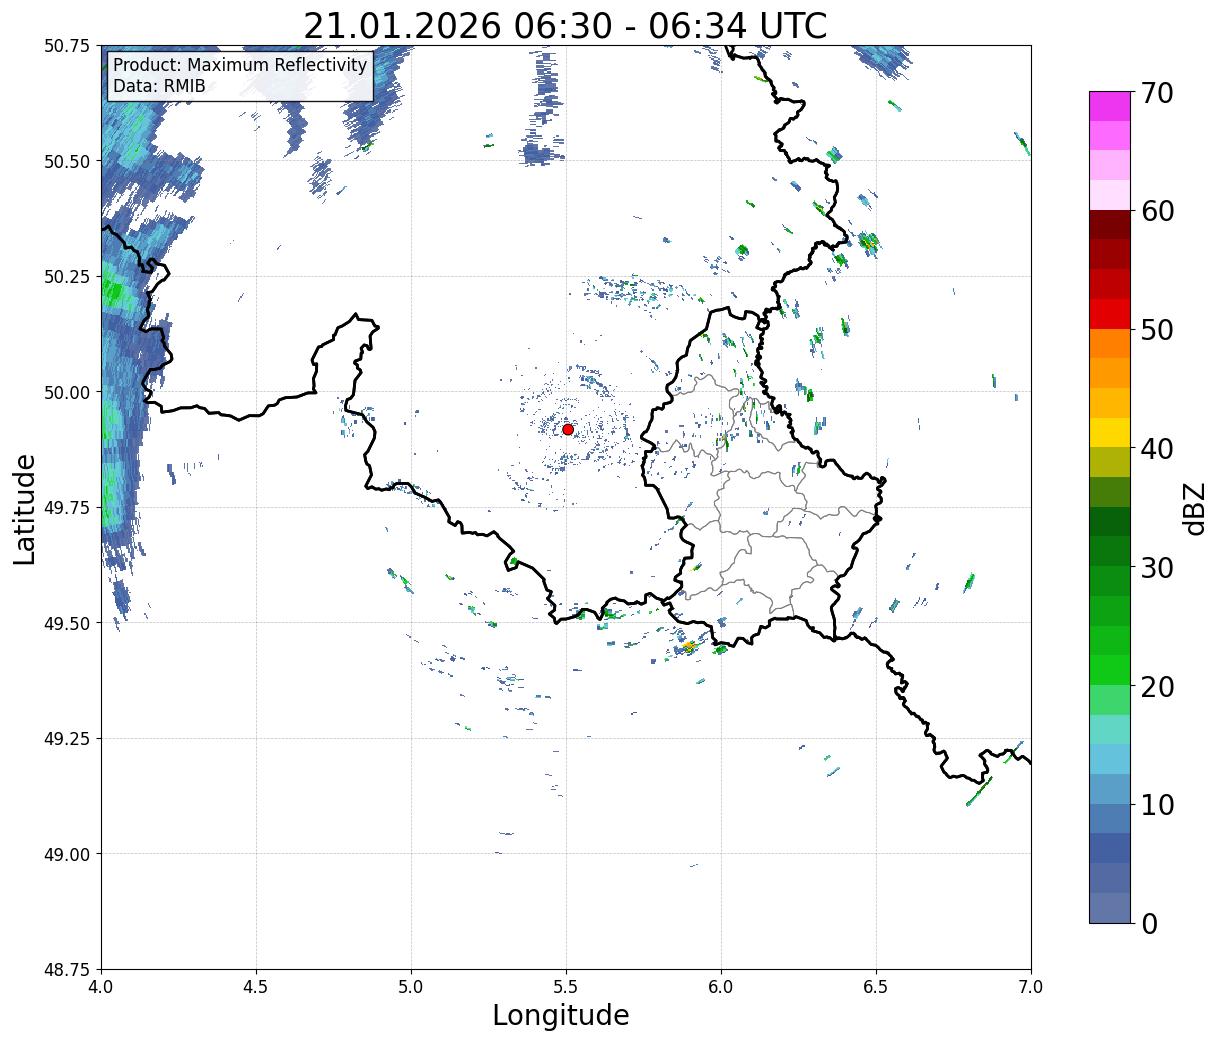This screenshot has height=1040, width=1219.
Task: Click the latitude tick label 49.75
Action: (67, 508)
